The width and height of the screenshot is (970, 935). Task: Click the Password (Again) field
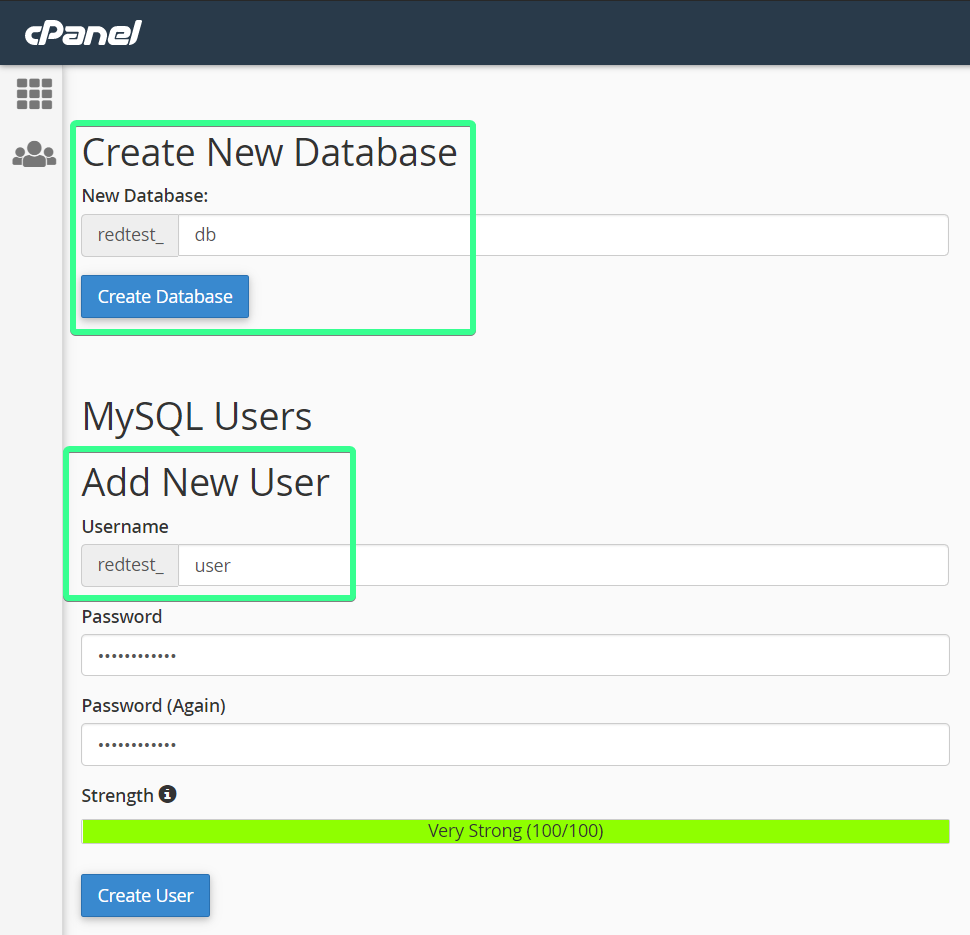pos(515,745)
